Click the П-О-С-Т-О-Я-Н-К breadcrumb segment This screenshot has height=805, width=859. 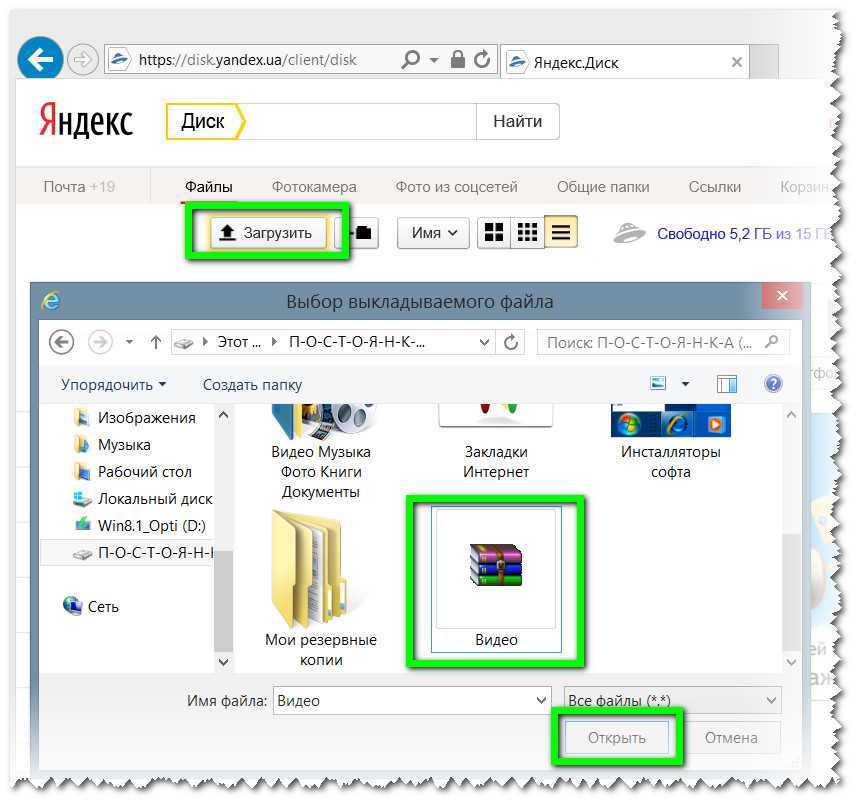tap(357, 342)
